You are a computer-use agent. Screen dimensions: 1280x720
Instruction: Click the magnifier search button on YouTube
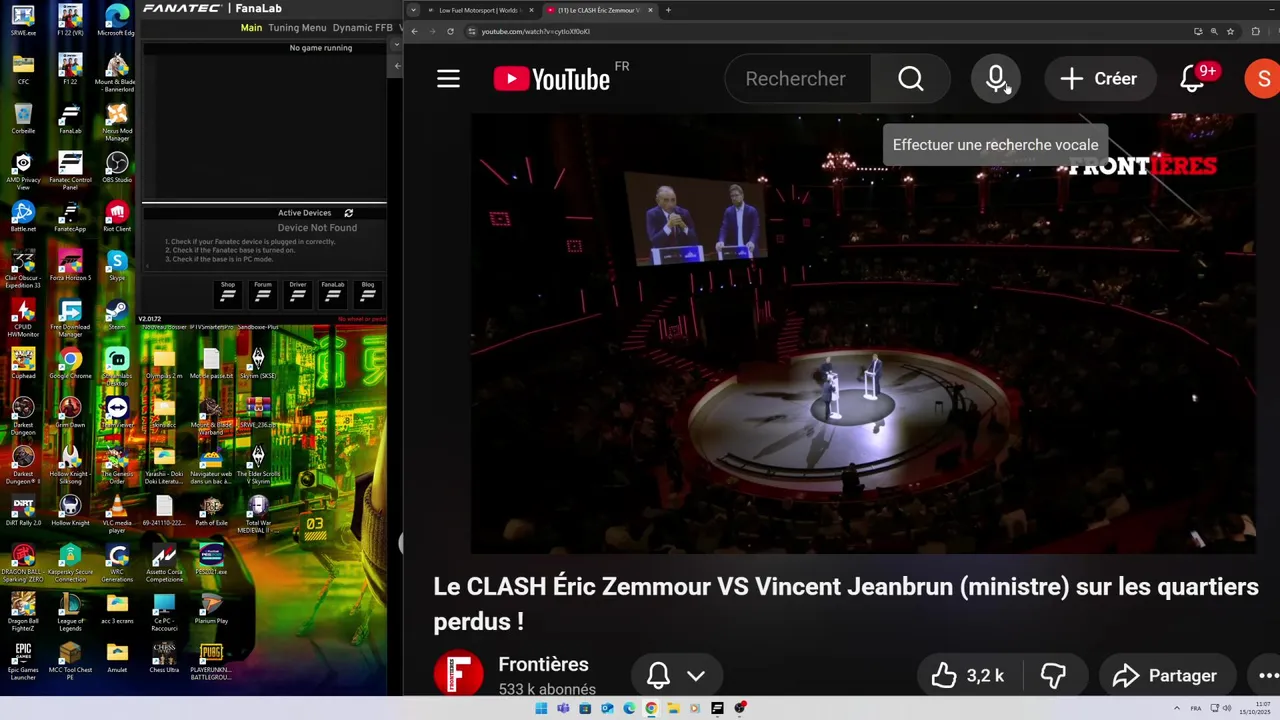pos(910,79)
